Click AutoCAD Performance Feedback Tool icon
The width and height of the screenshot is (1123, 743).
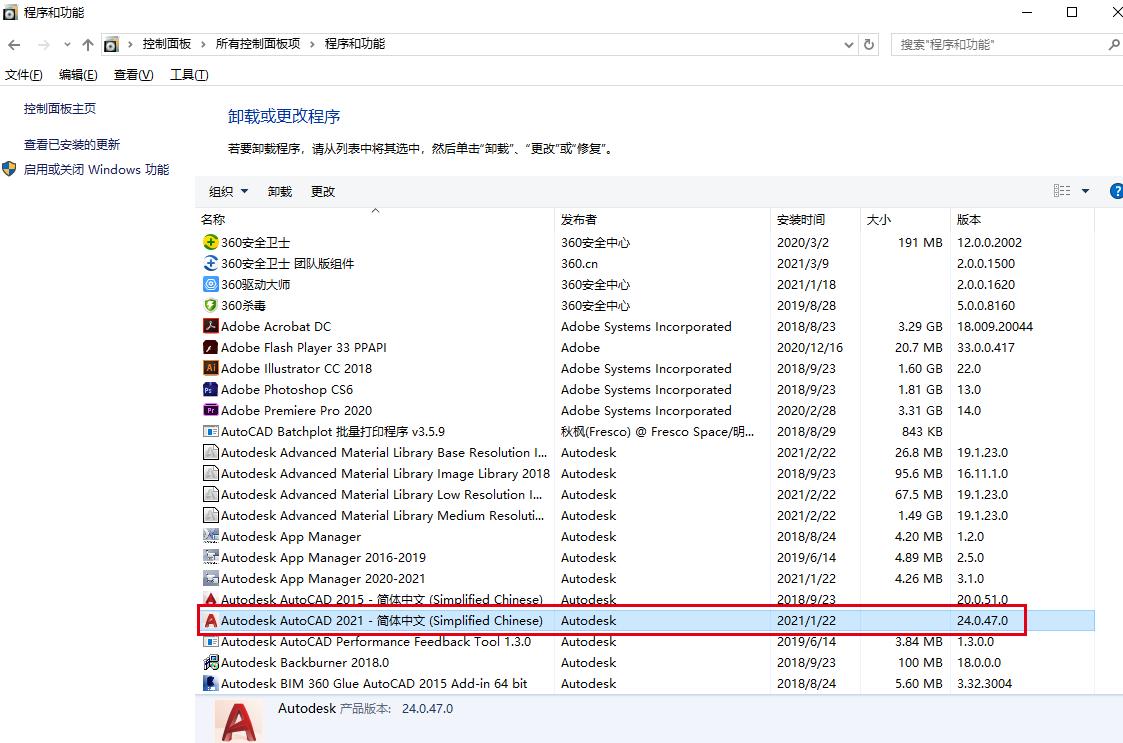tap(211, 641)
